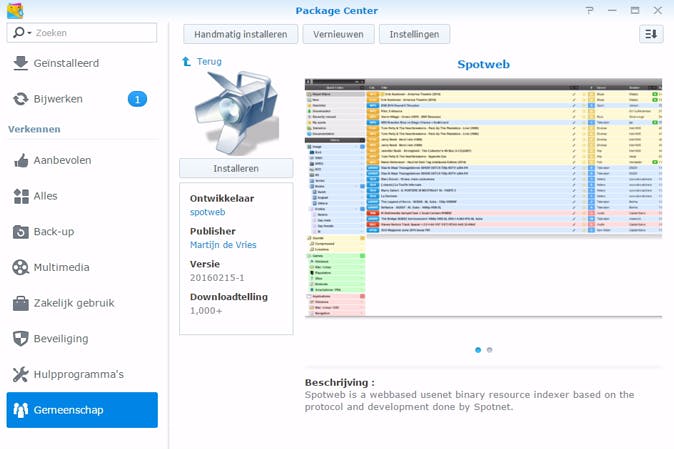
Task: Click the Multimedia film reel icon
Action: (20, 267)
